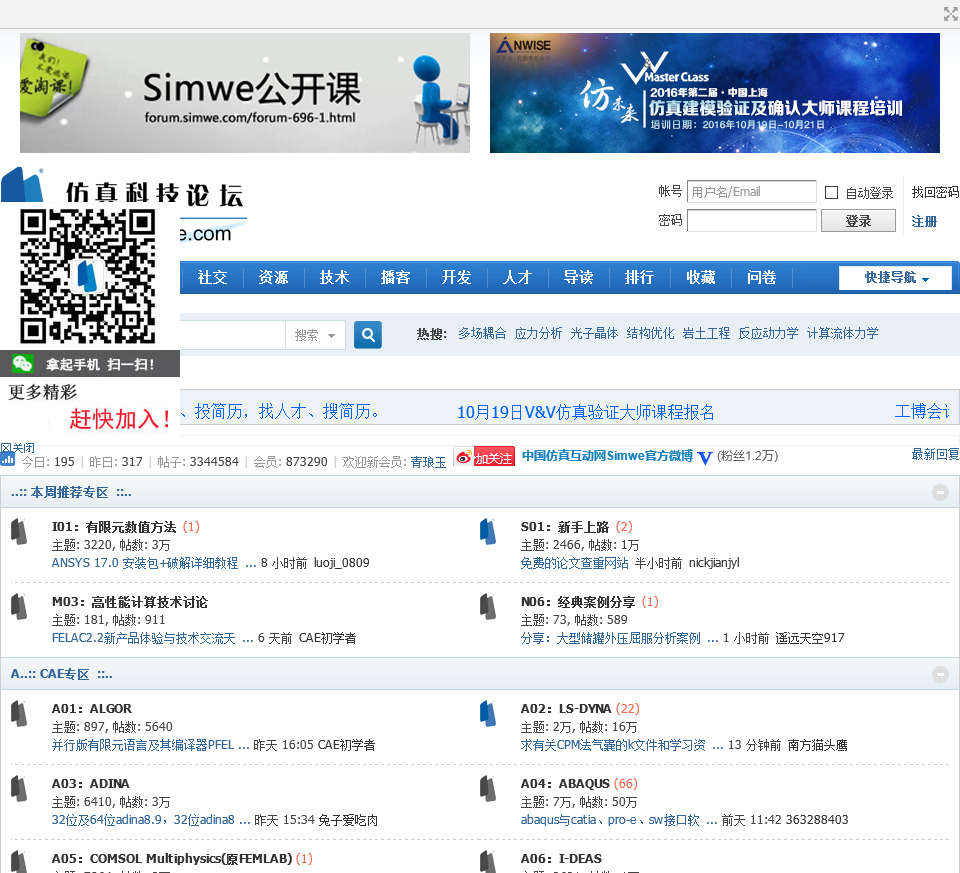Screen dimensions: 960x873
Task: Click hot search term 应力分析
Action: pos(538,334)
